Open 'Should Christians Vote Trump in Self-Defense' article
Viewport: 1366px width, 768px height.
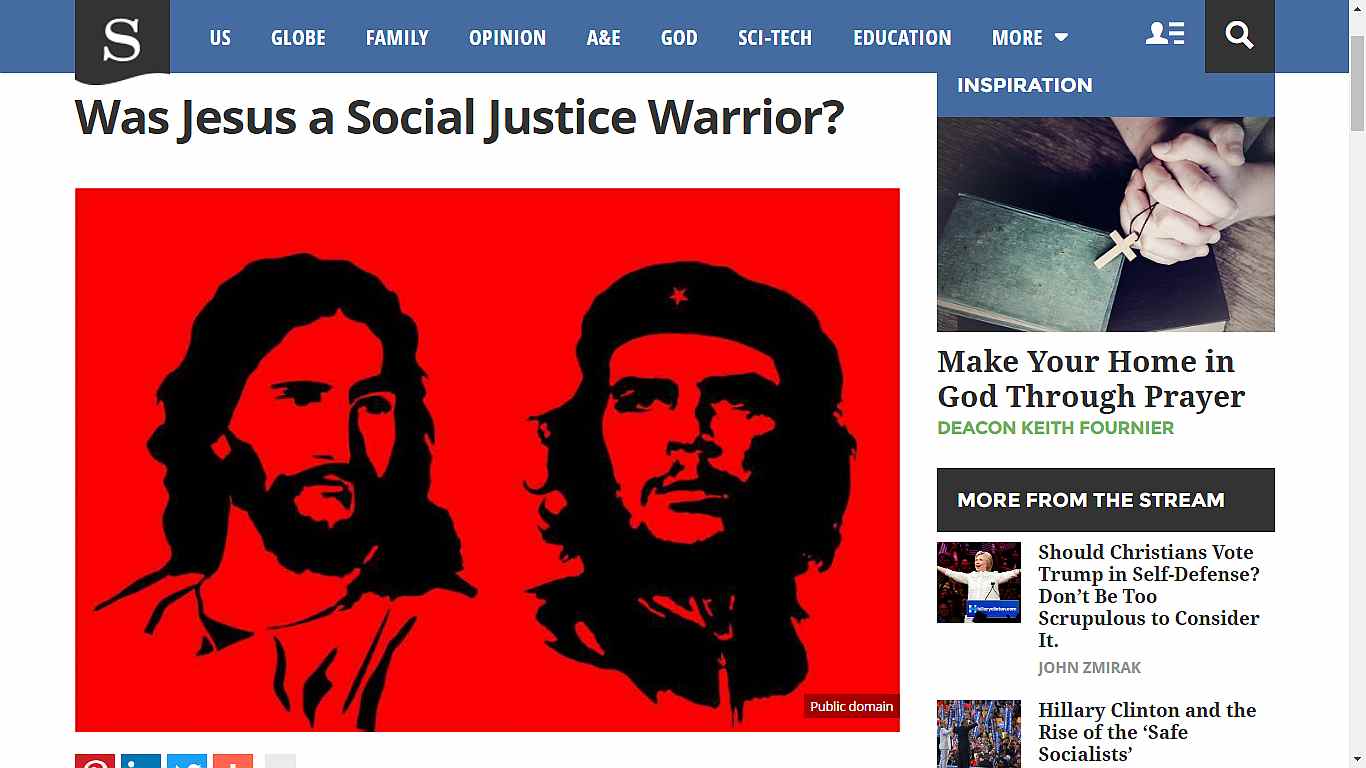point(1149,596)
